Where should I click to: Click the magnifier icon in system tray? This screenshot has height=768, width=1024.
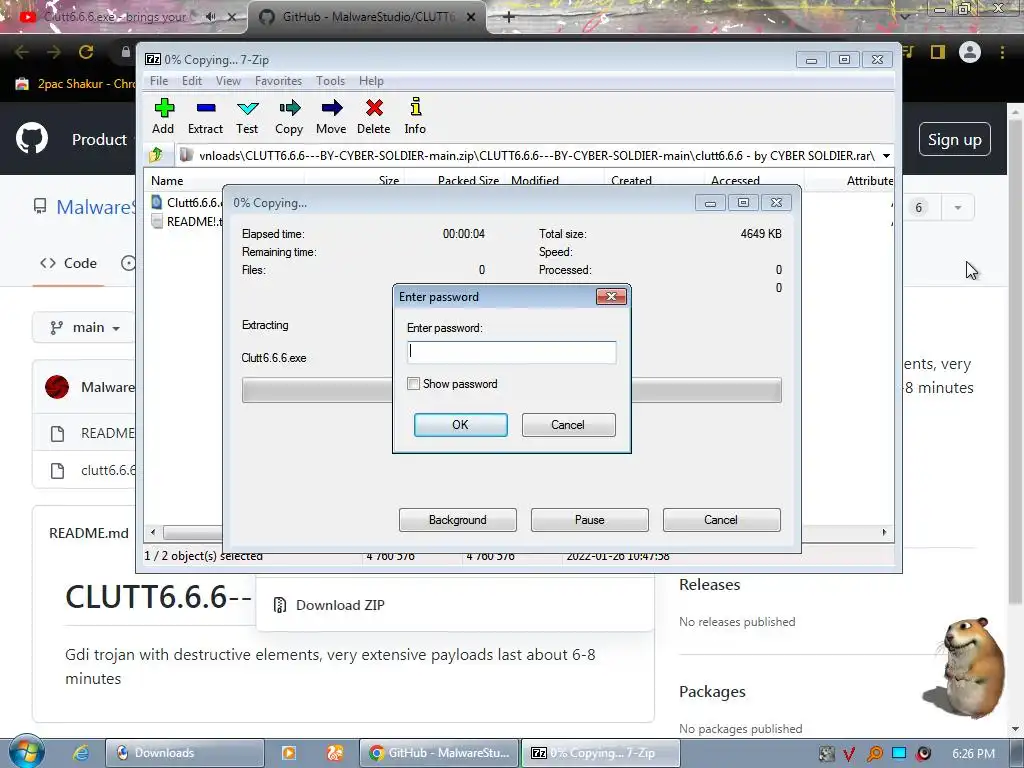(x=874, y=754)
